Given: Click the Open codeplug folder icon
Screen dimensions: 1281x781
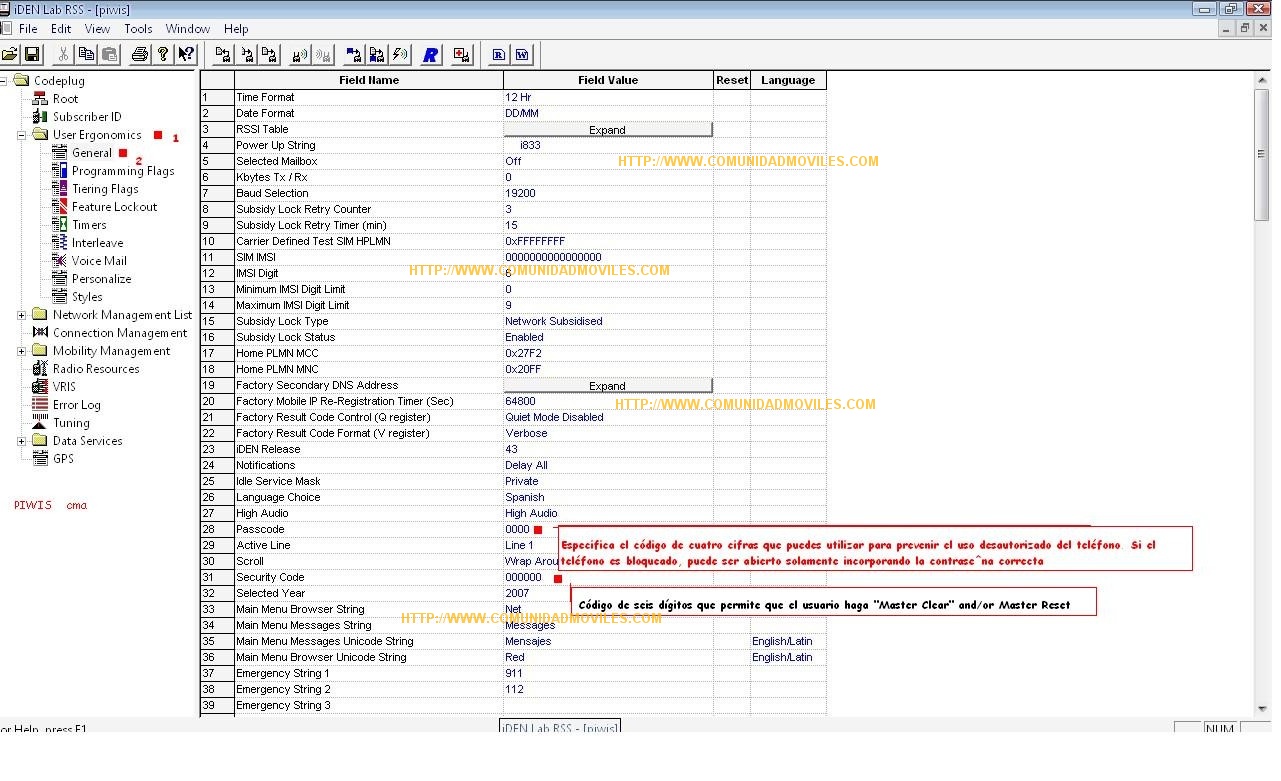Looking at the screenshot, I should (x=9, y=54).
